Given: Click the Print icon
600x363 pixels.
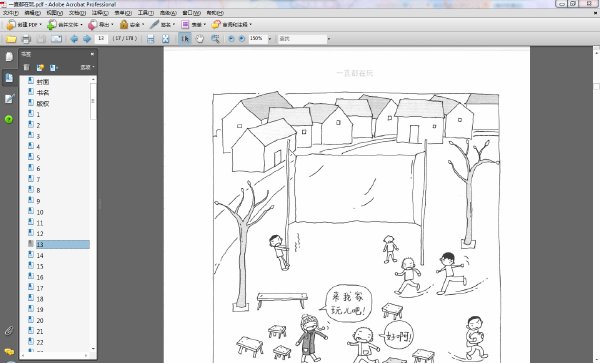Looking at the screenshot, I should pos(26,39).
